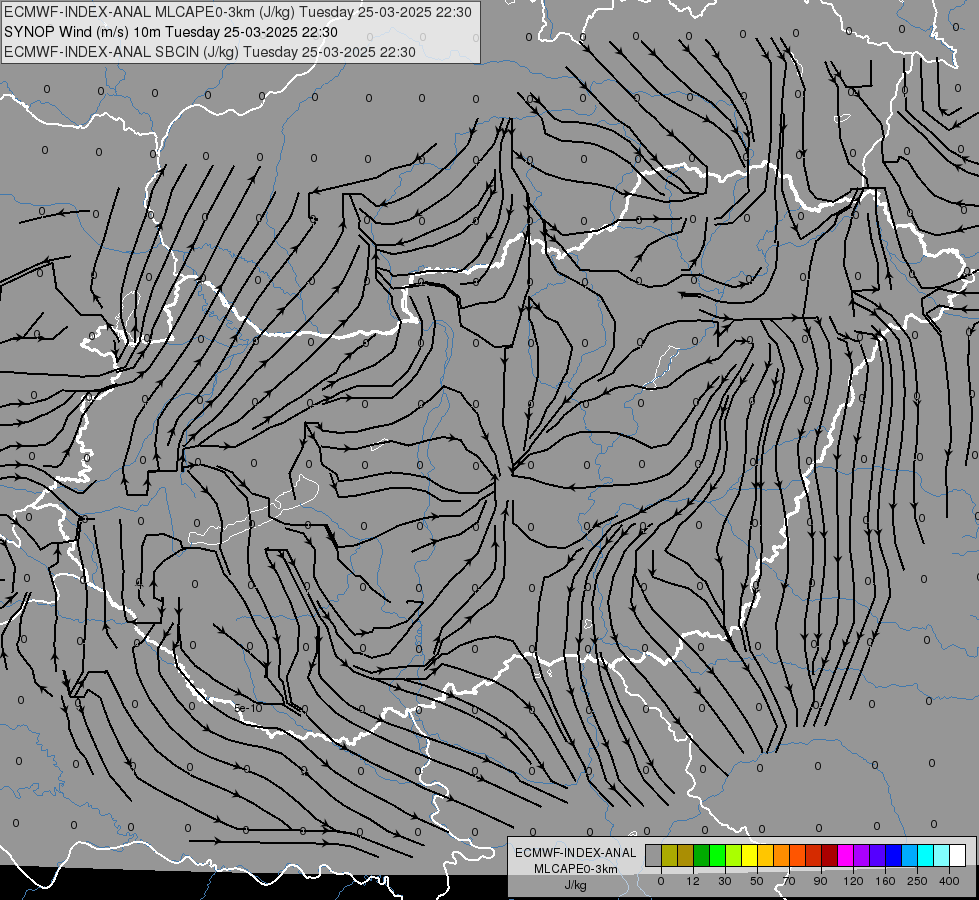
Task: Click legend tick value 120
Action: [x=854, y=881]
